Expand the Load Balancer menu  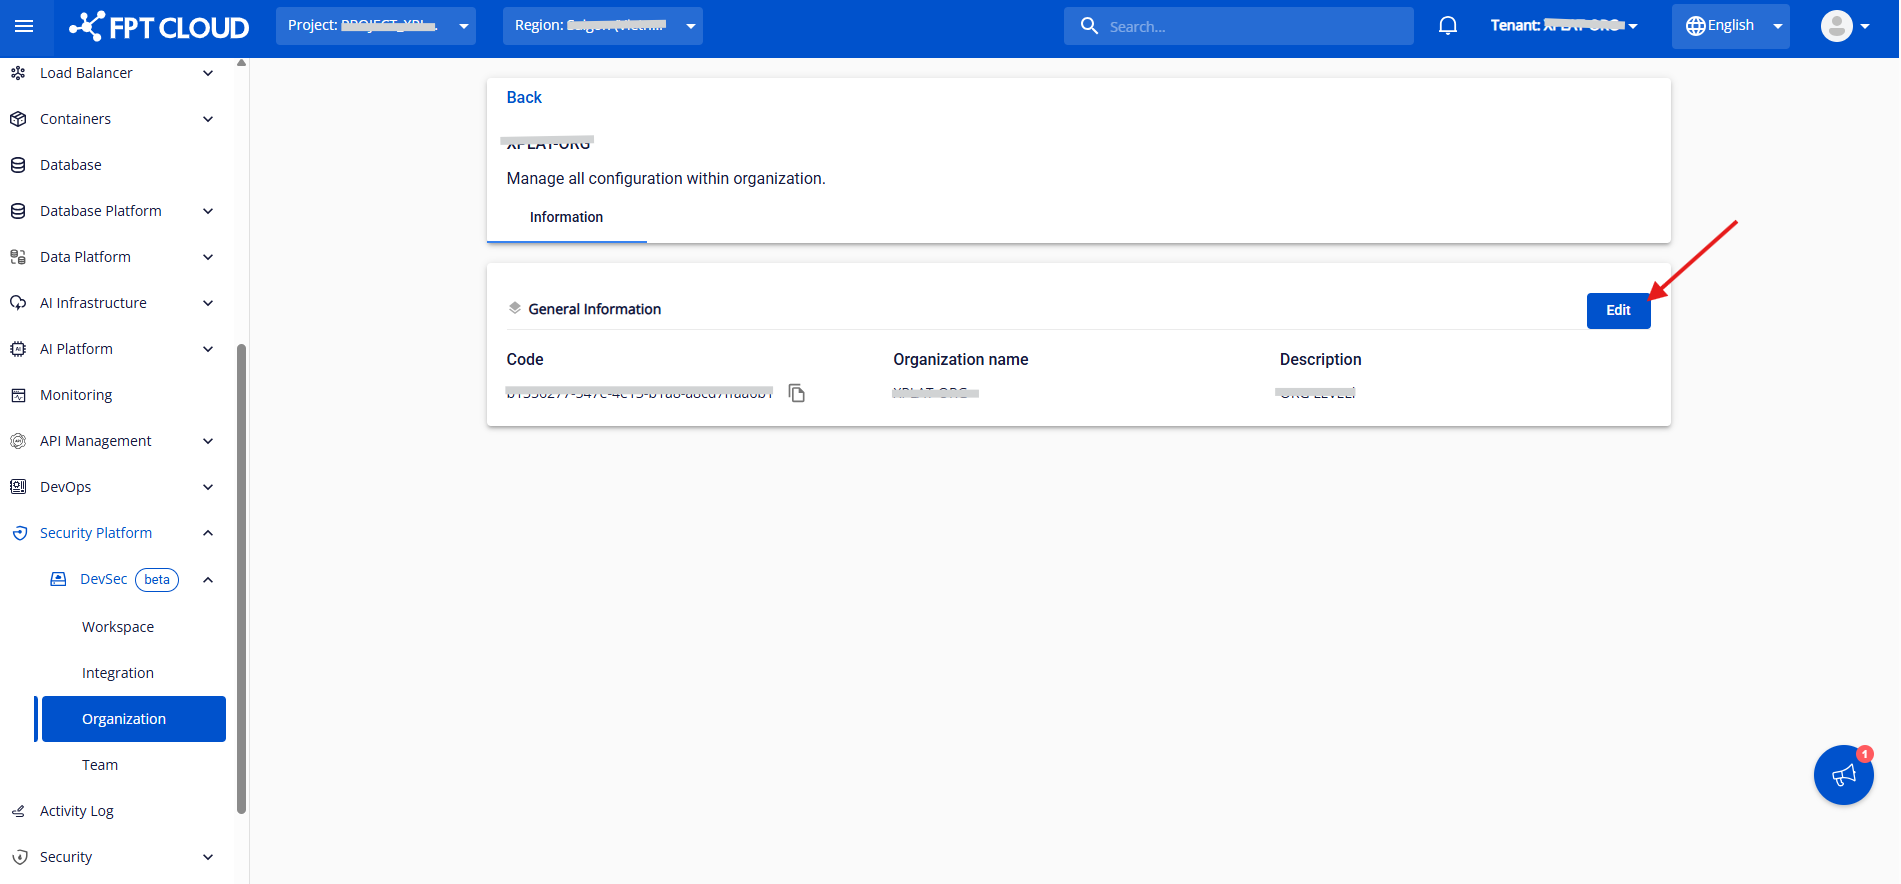208,73
